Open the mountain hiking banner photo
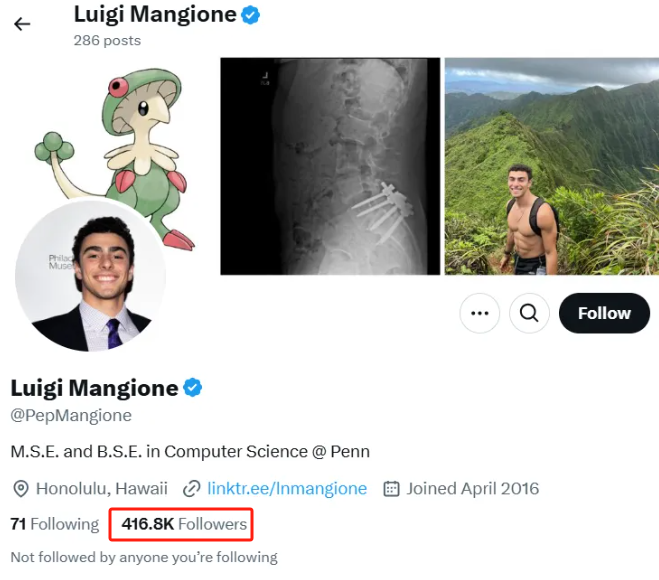Viewport: 659px width, 580px height. 552,166
